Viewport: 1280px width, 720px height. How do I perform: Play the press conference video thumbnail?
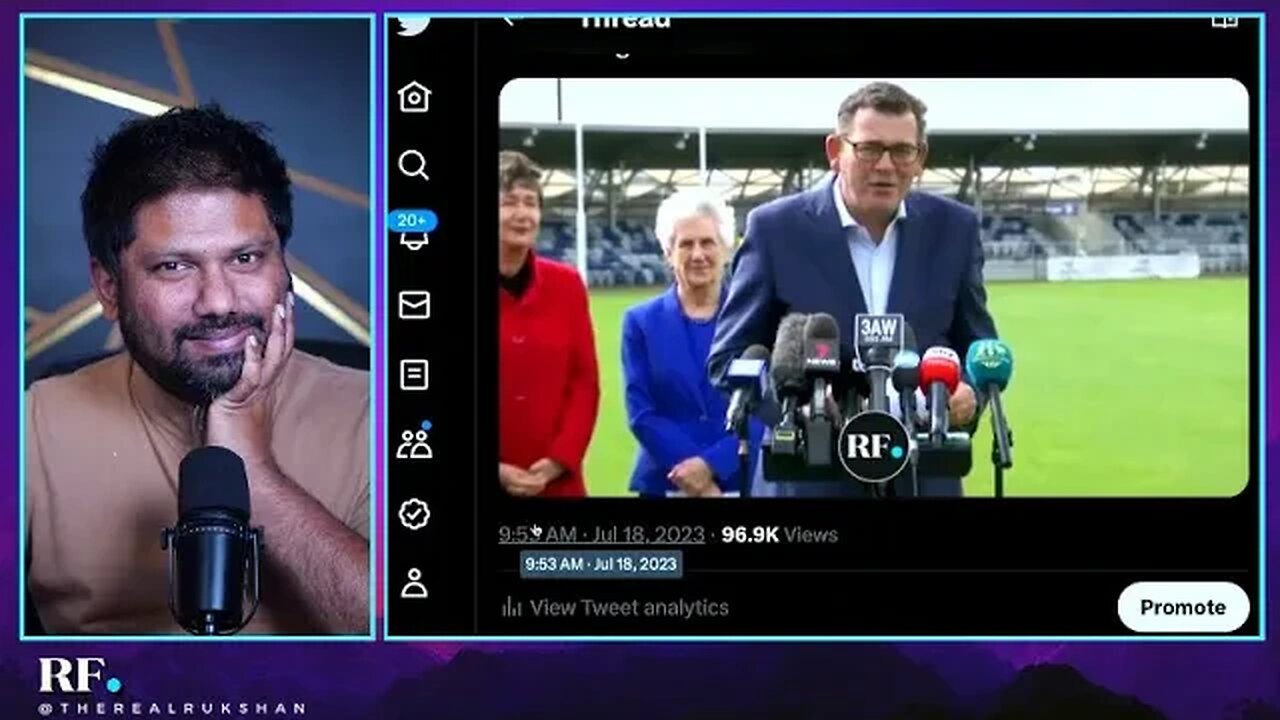pyautogui.click(x=874, y=288)
